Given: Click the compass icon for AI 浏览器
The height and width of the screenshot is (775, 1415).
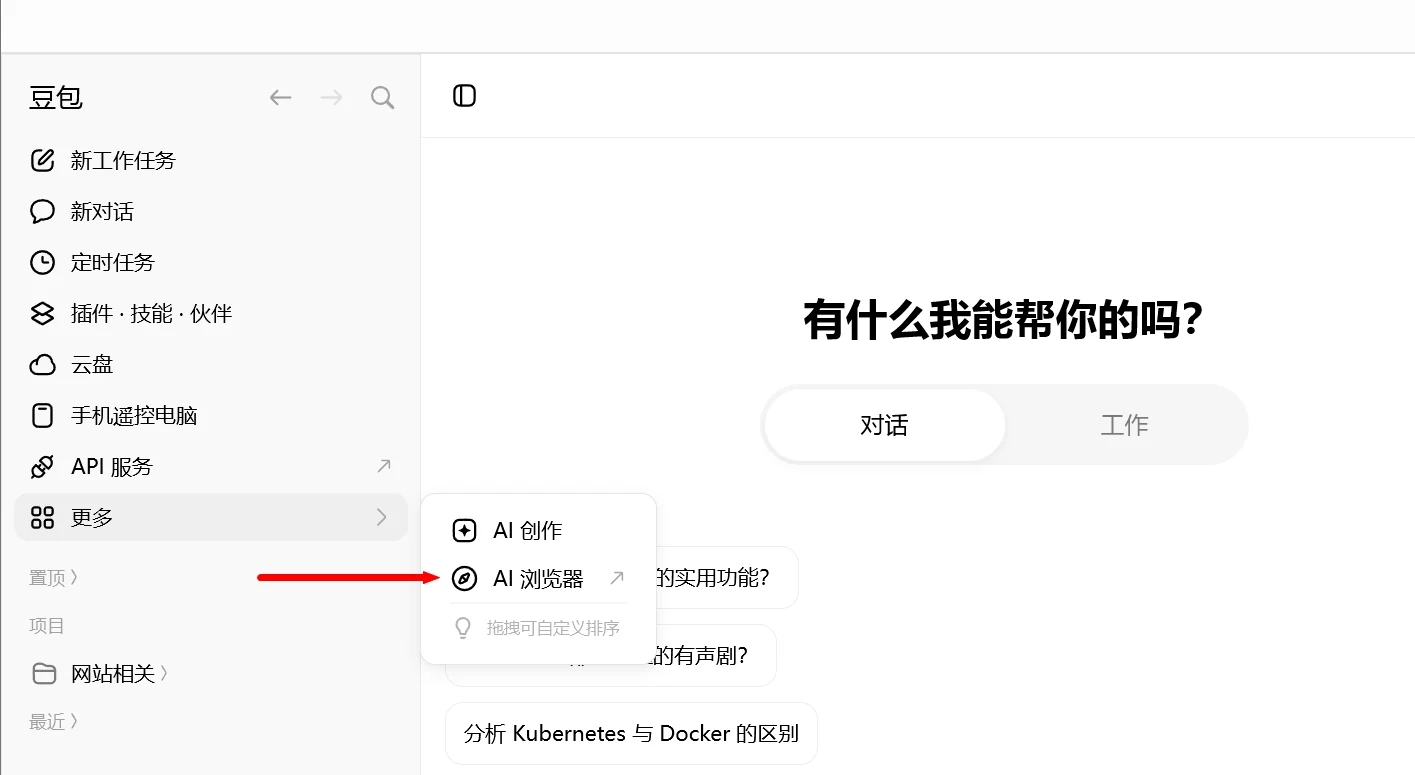Looking at the screenshot, I should (464, 578).
